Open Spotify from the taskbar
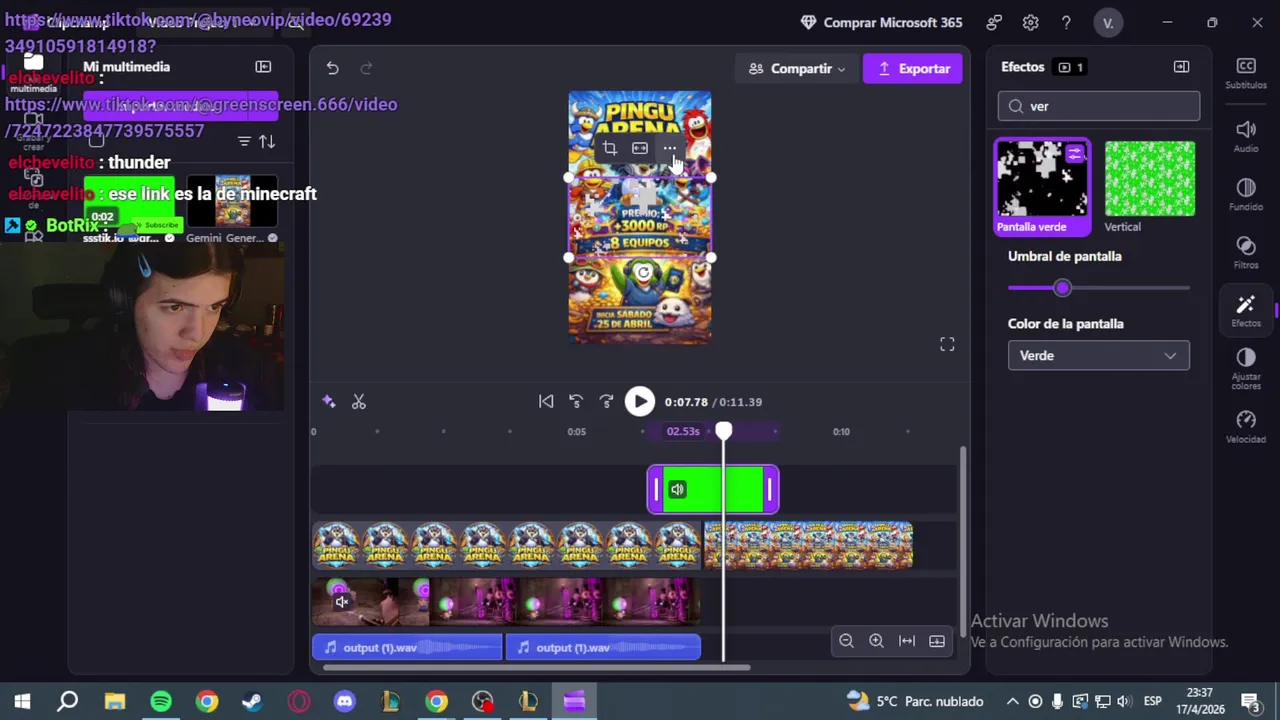 (x=161, y=701)
